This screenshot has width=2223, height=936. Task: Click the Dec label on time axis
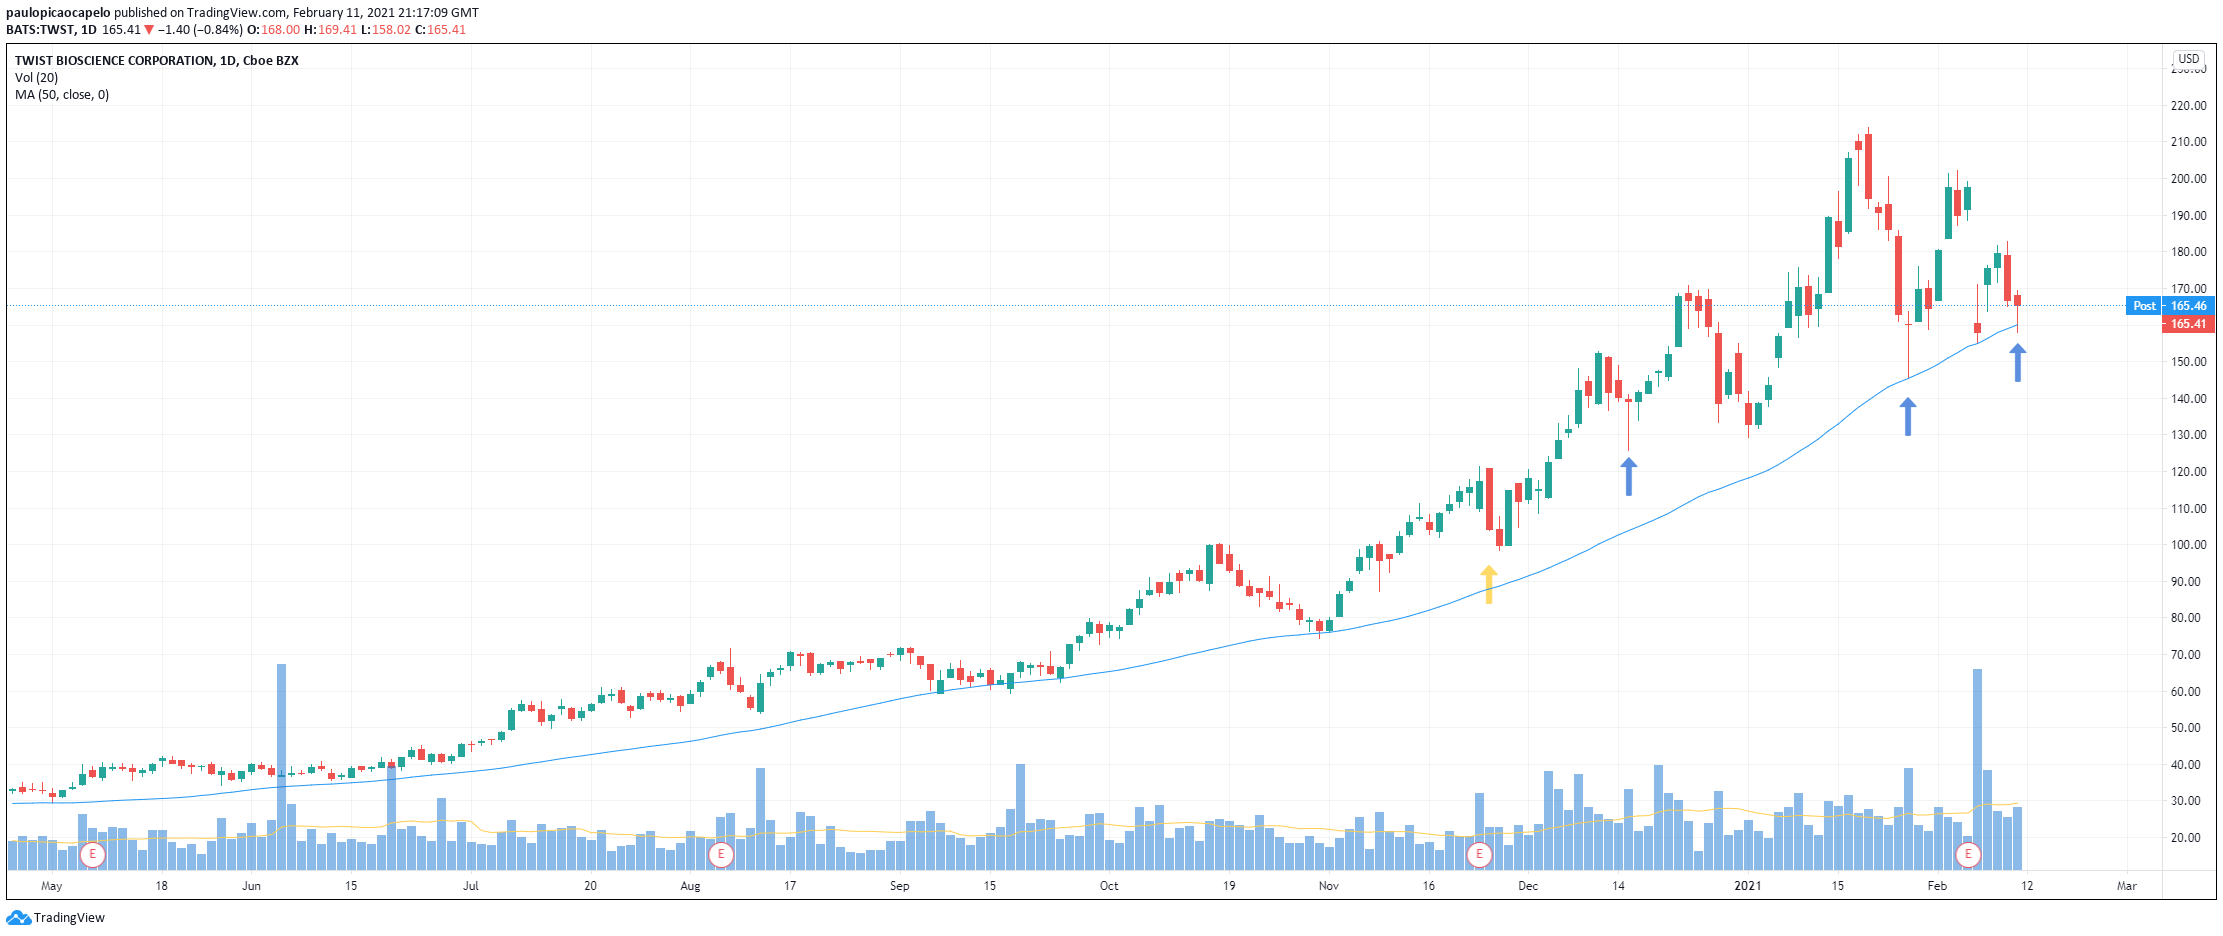[1528, 886]
